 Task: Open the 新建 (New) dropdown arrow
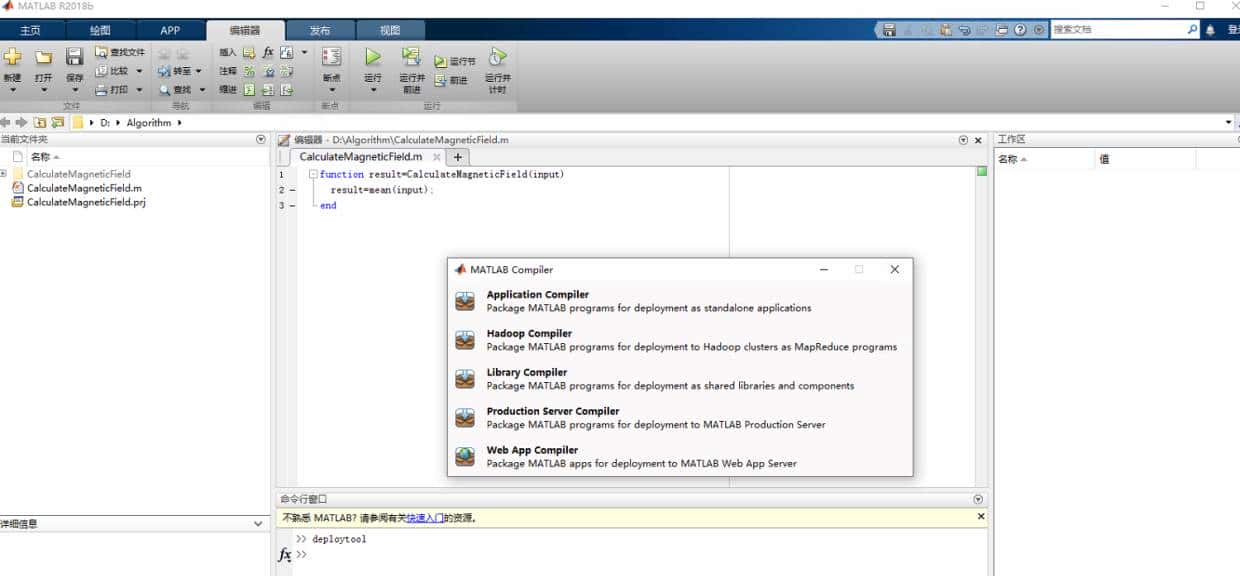point(13,88)
